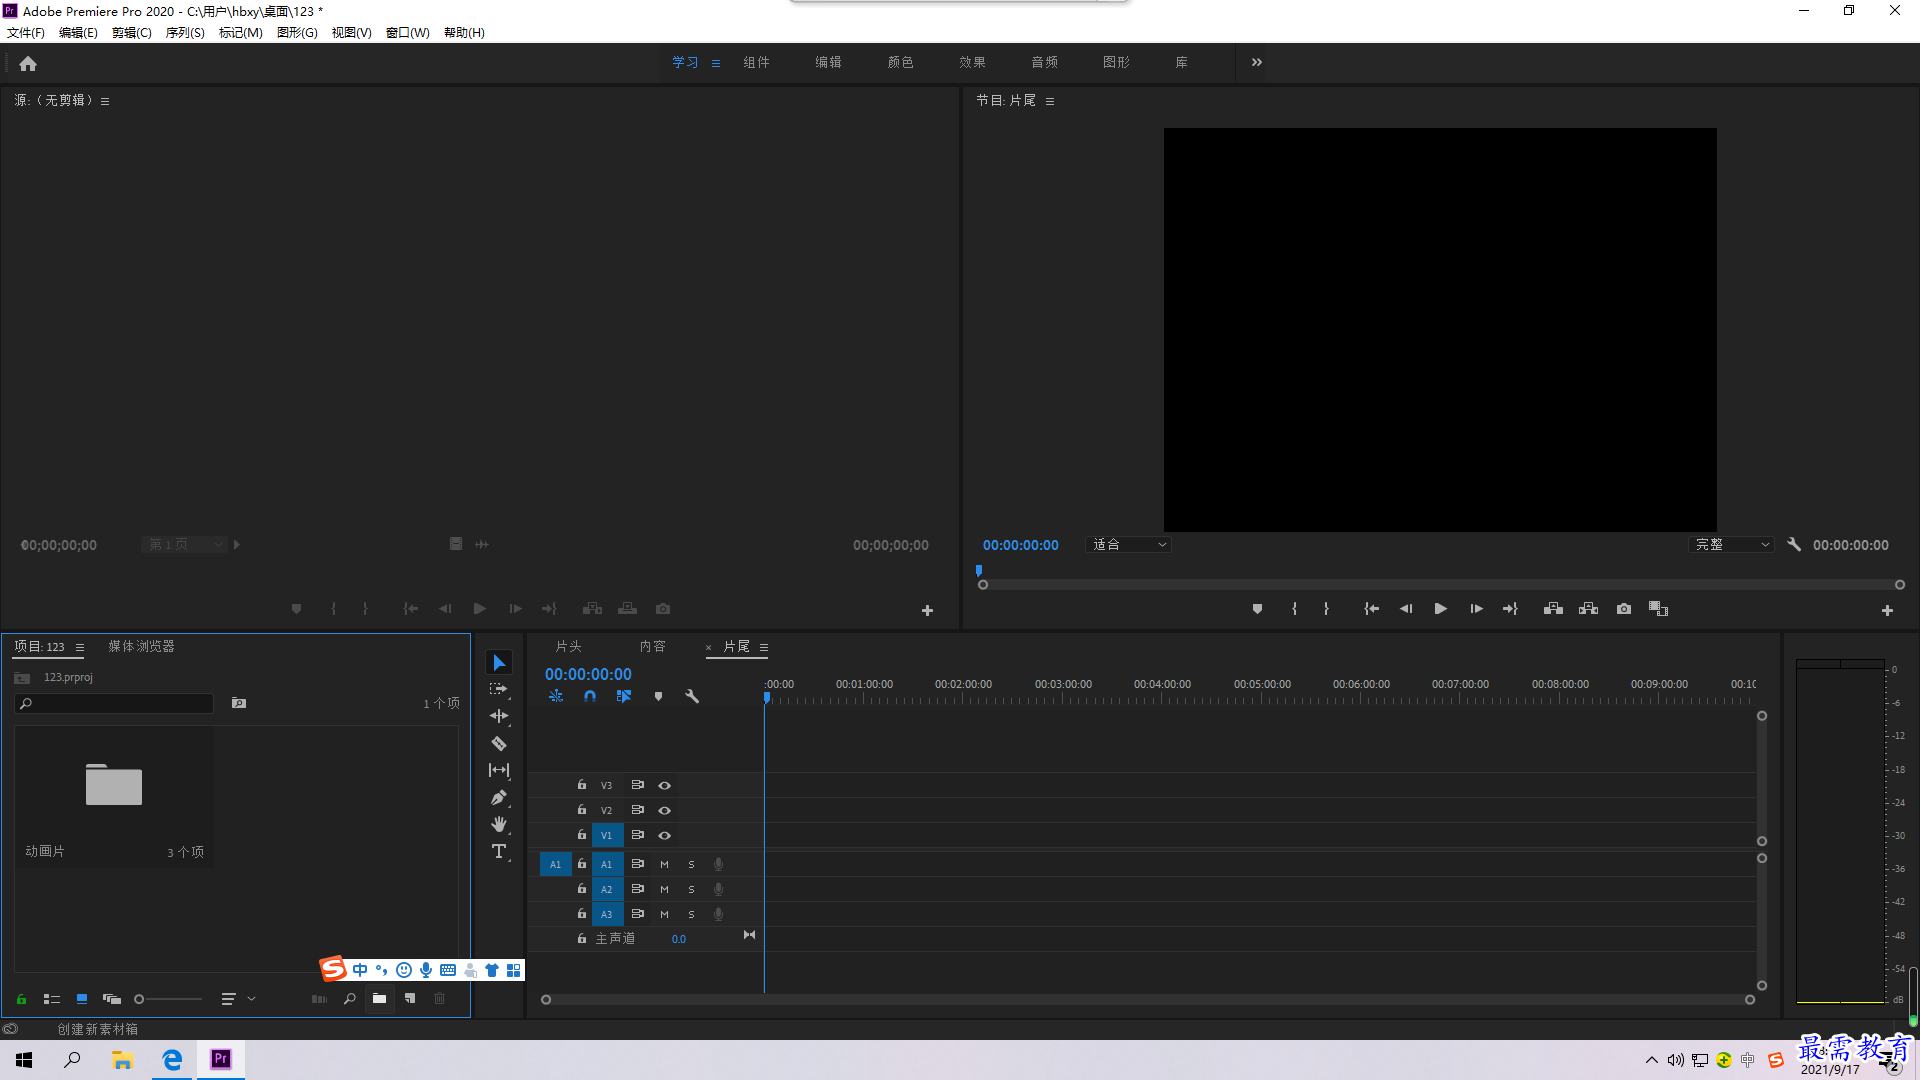1920x1080 pixels.
Task: Select the Type tool
Action: (499, 851)
